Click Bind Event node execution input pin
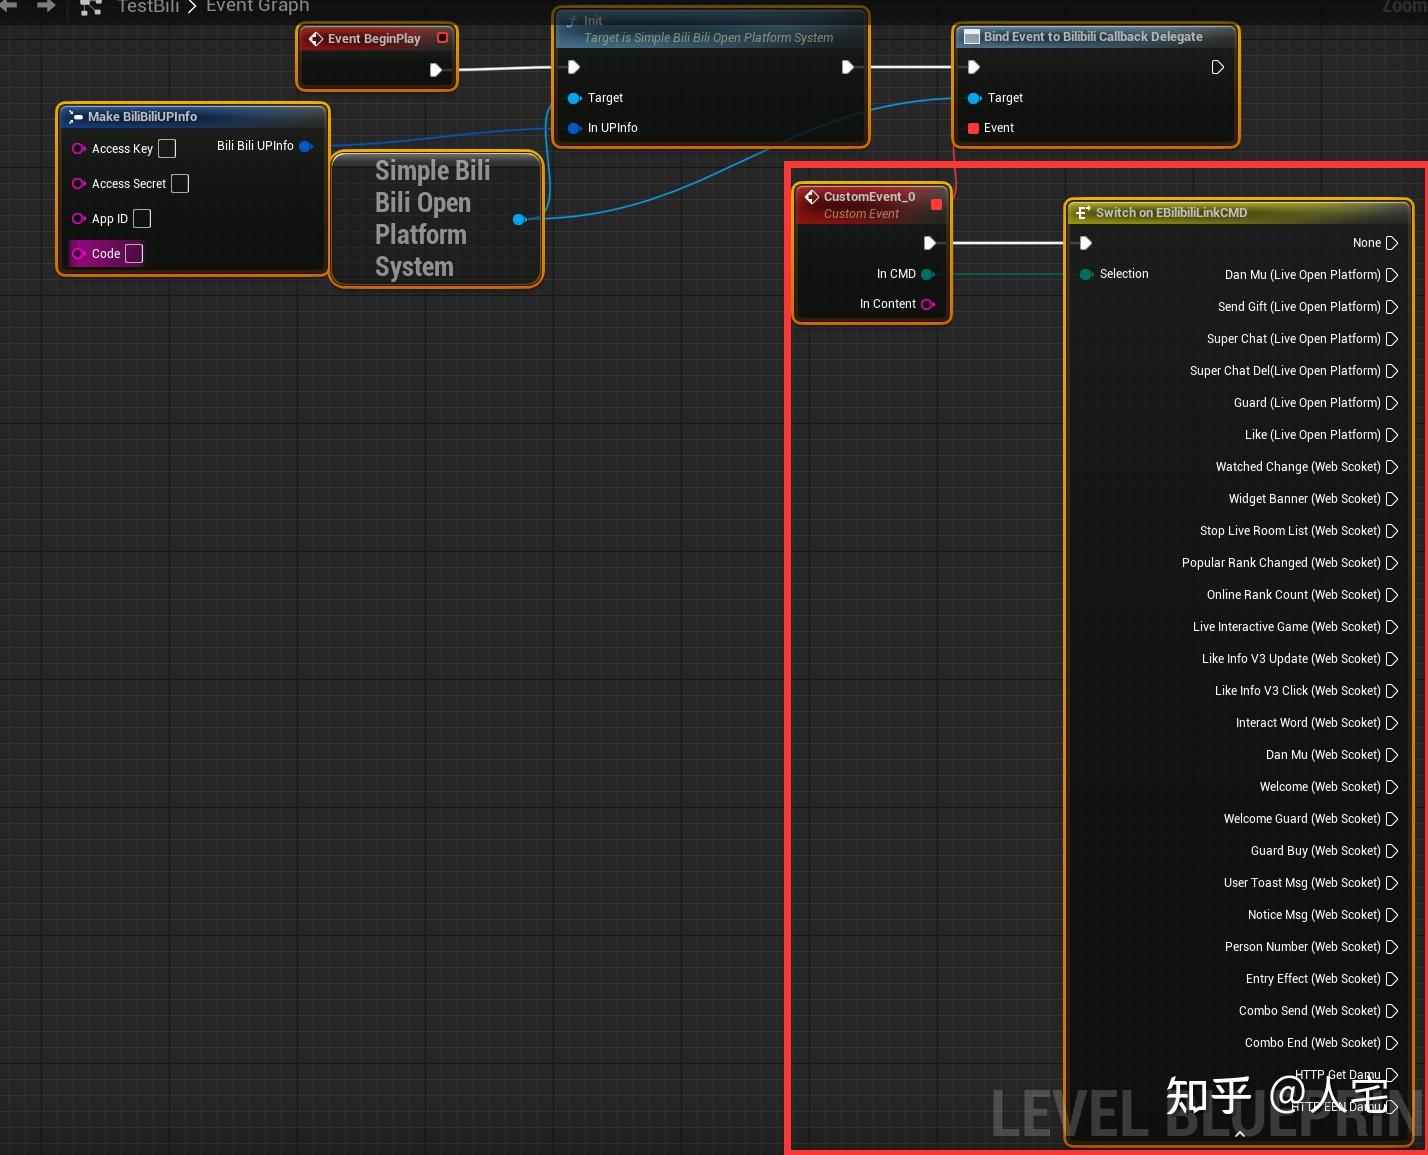 974,67
